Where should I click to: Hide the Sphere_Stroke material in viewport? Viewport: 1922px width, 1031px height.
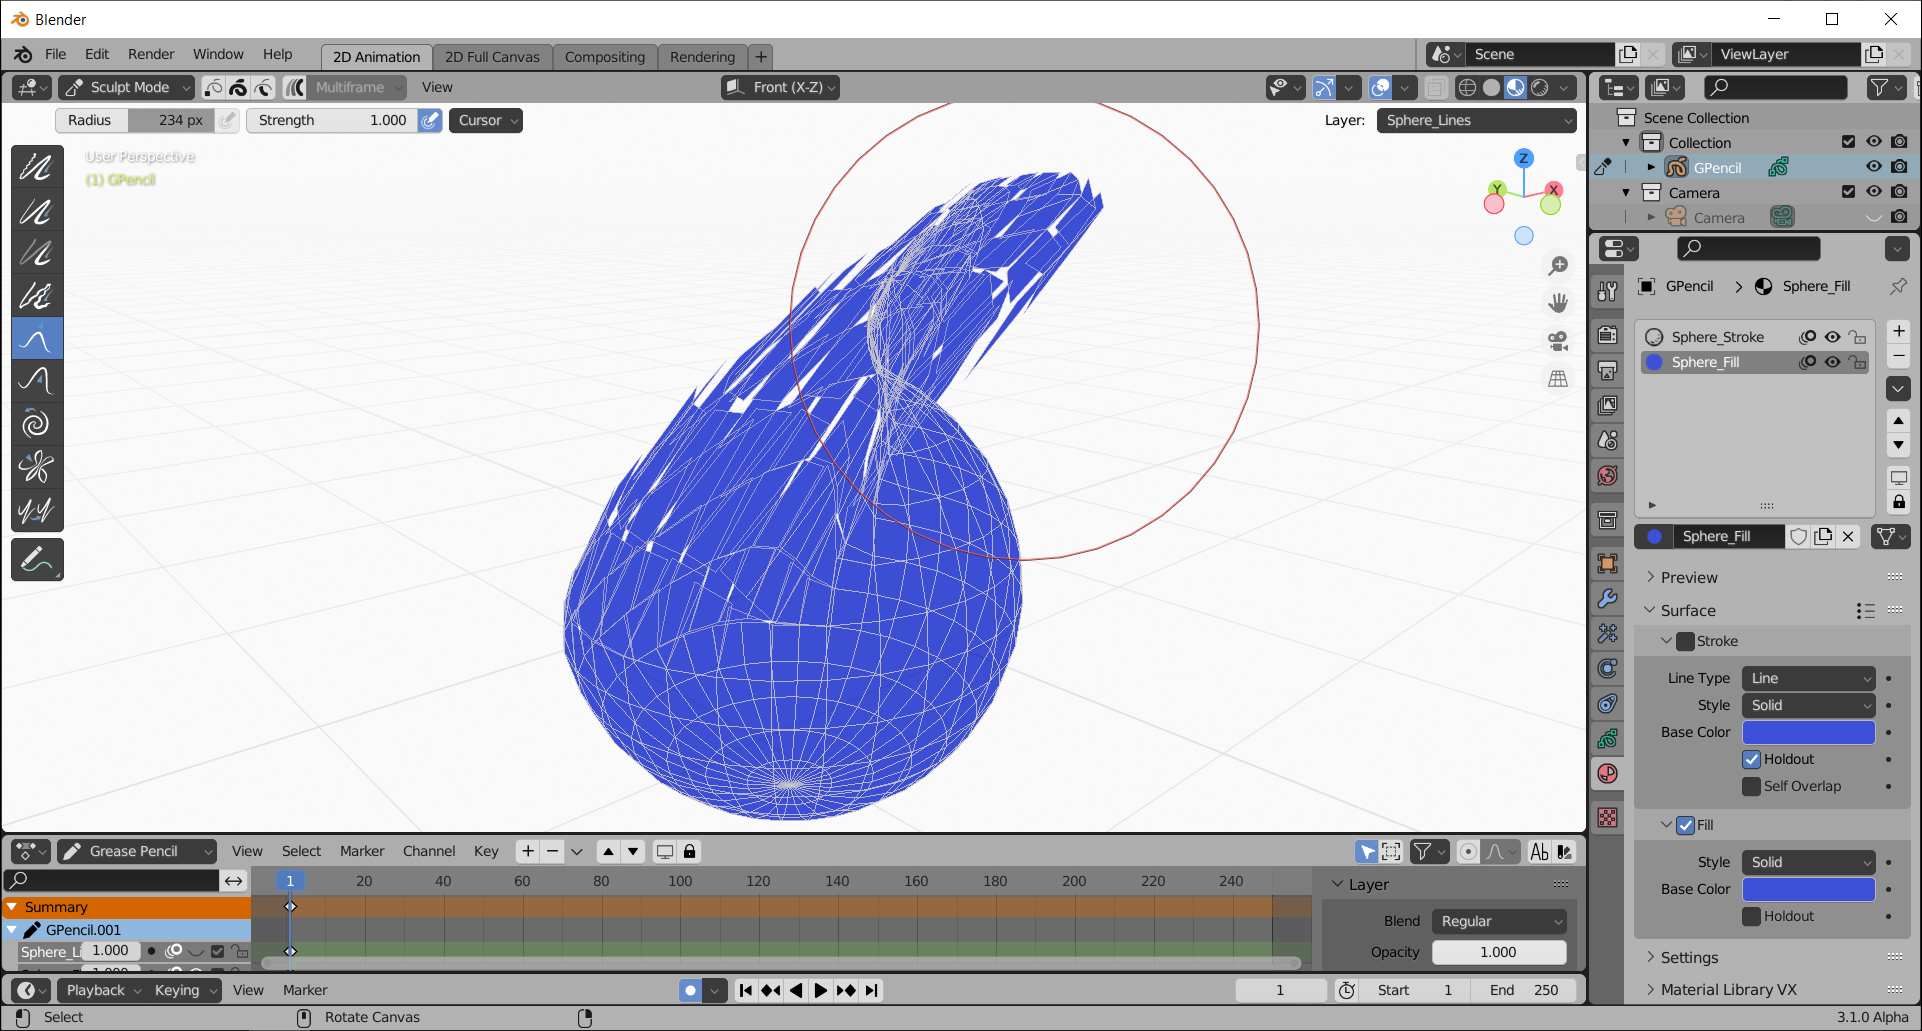pyautogui.click(x=1832, y=337)
